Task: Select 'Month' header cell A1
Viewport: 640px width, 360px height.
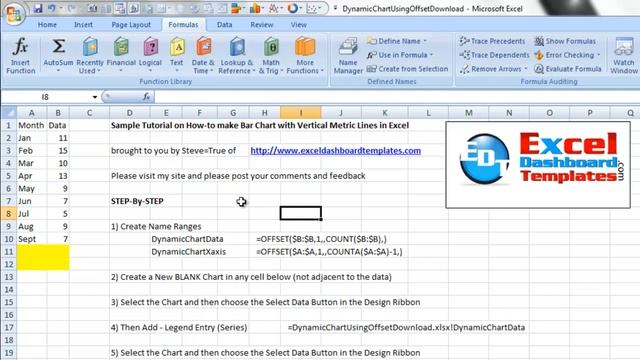Action: tap(31, 125)
